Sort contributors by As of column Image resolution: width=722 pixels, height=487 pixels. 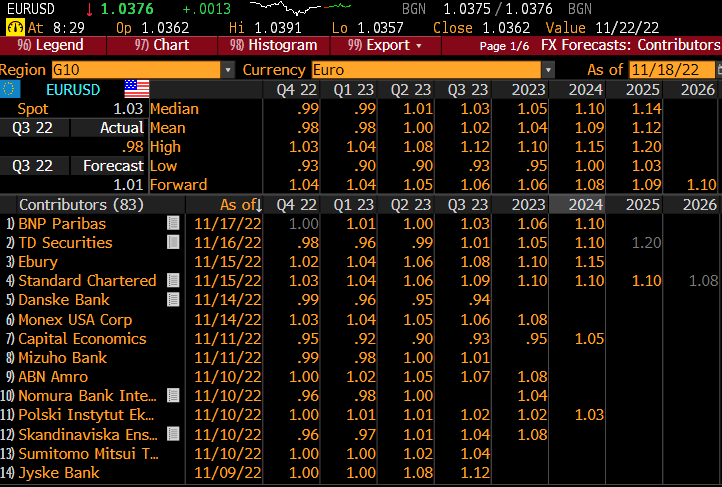(x=240, y=204)
